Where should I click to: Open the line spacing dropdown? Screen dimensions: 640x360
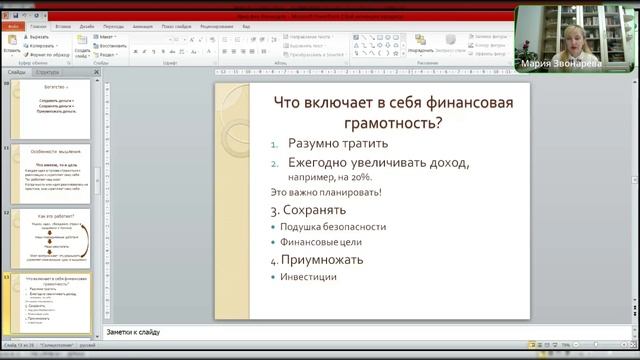point(274,40)
